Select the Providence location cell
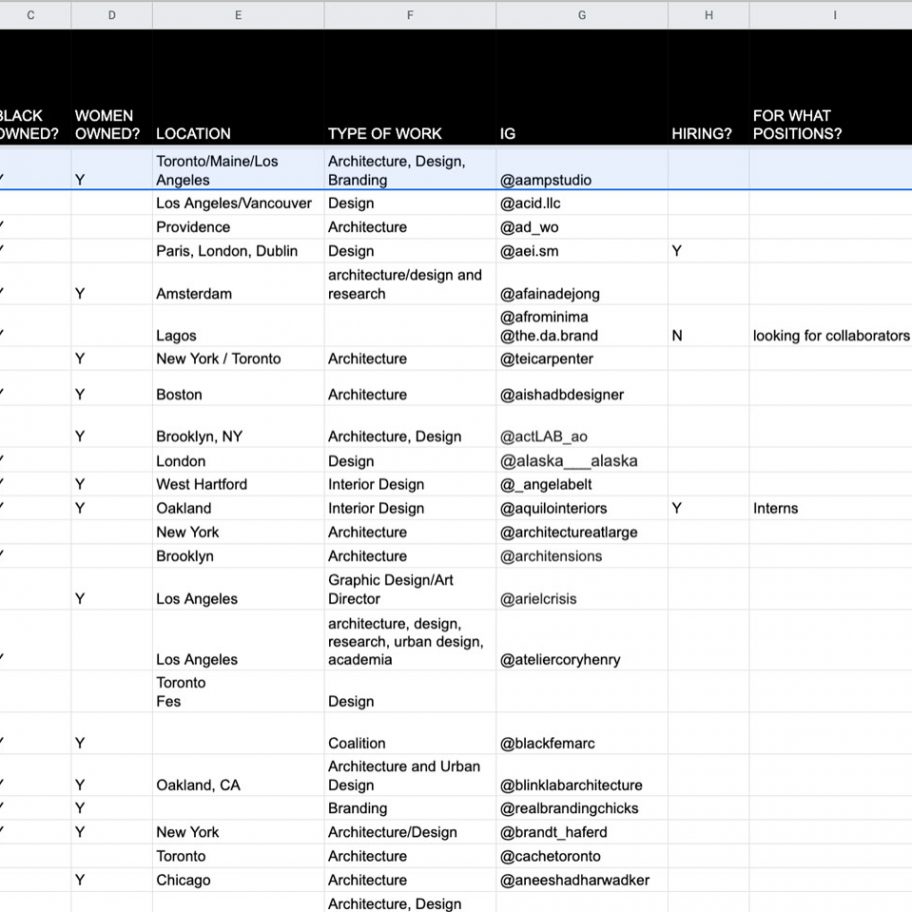 click(238, 227)
